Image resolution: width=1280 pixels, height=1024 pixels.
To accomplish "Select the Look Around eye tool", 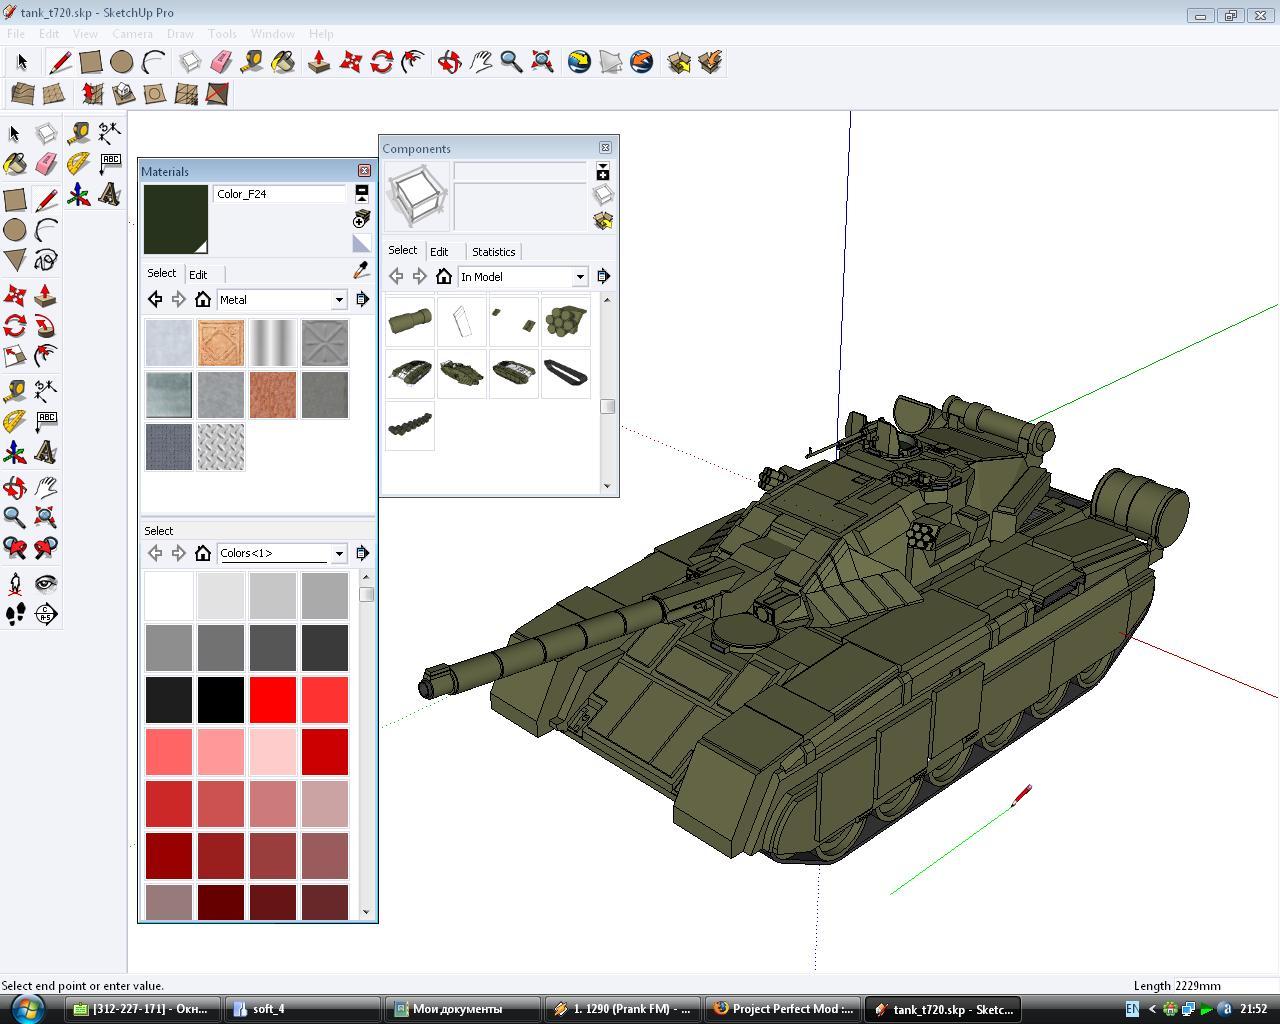I will [46, 583].
